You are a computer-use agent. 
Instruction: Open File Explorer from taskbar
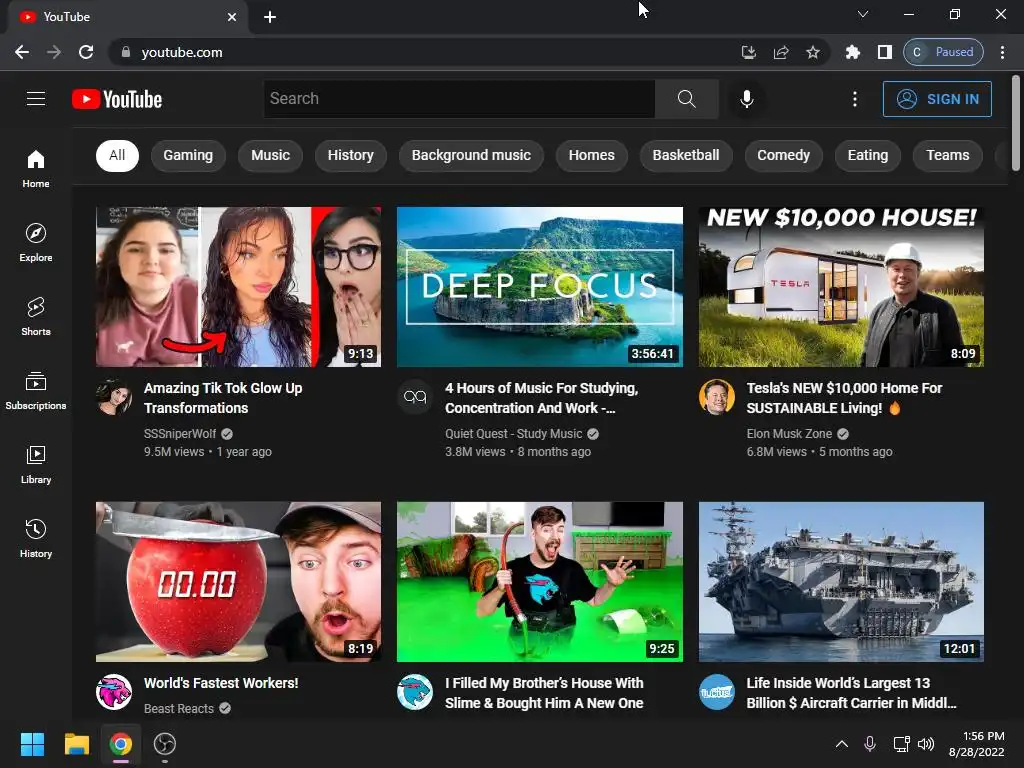(76, 744)
